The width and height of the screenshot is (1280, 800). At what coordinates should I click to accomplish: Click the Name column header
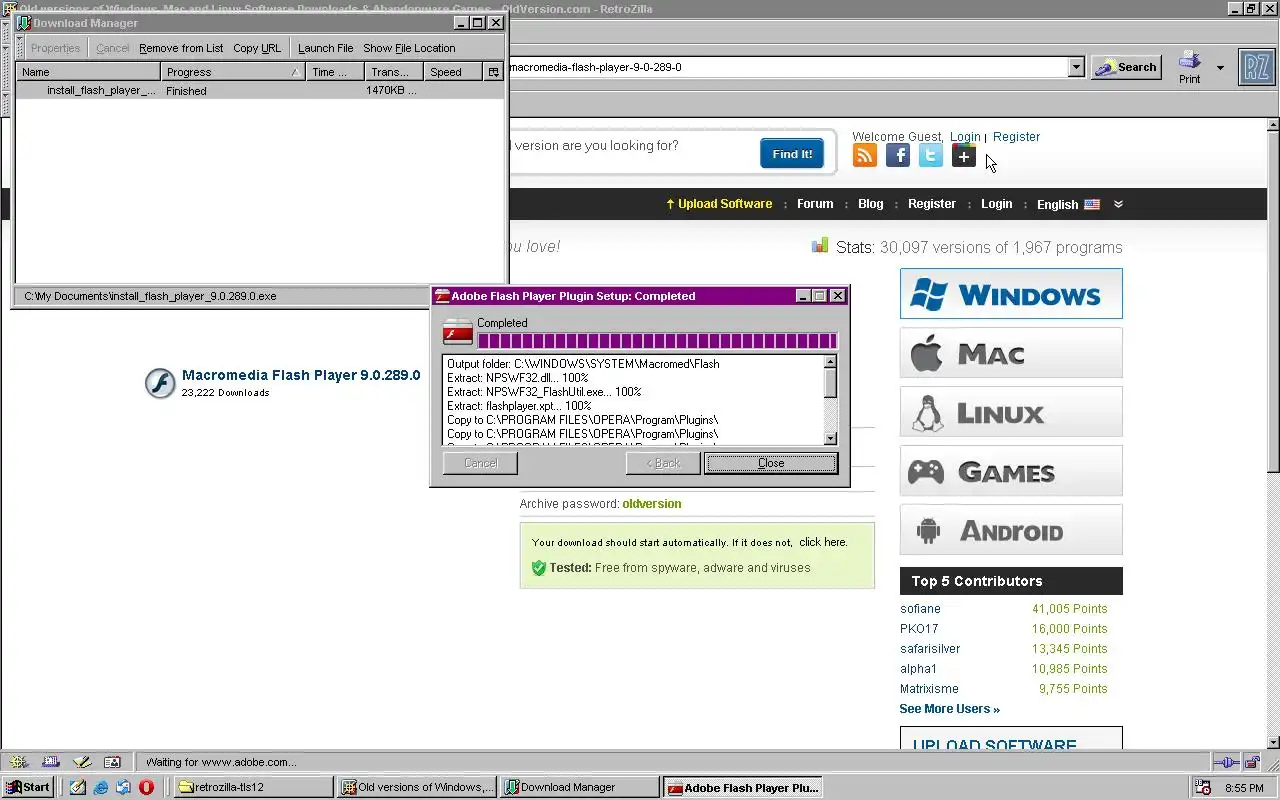pyautogui.click(x=88, y=72)
